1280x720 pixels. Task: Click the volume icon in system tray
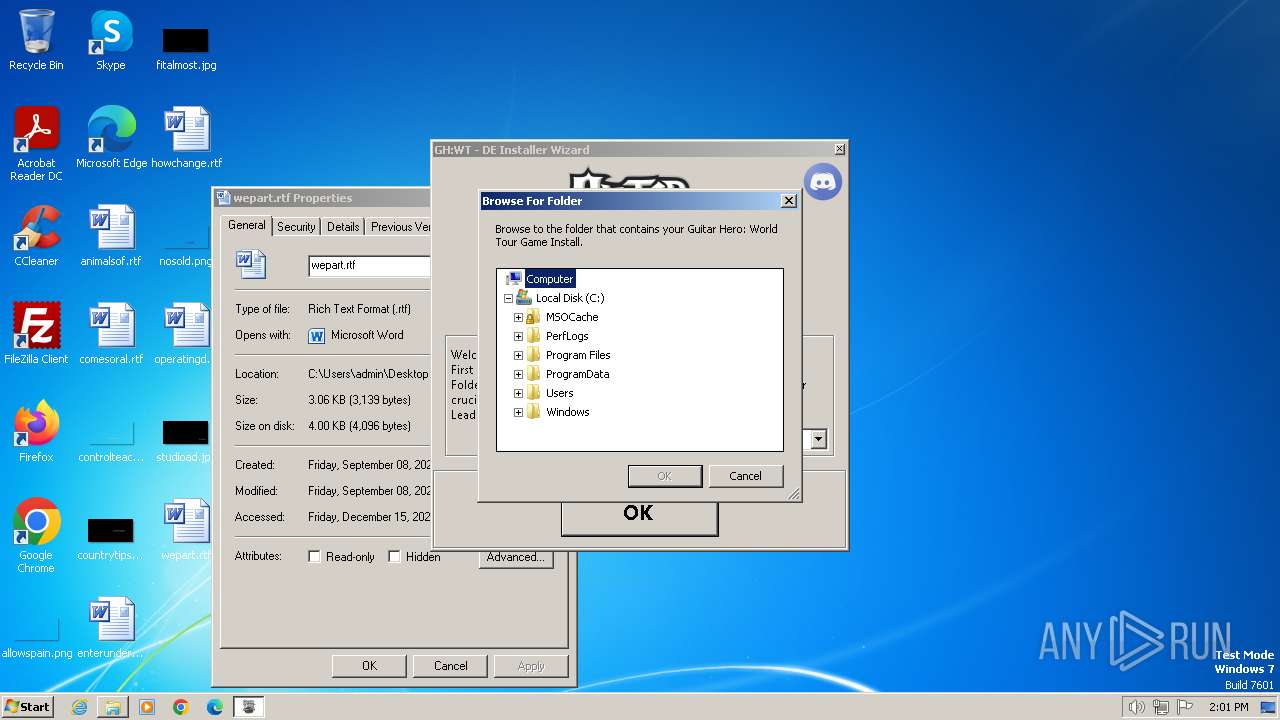click(1136, 707)
